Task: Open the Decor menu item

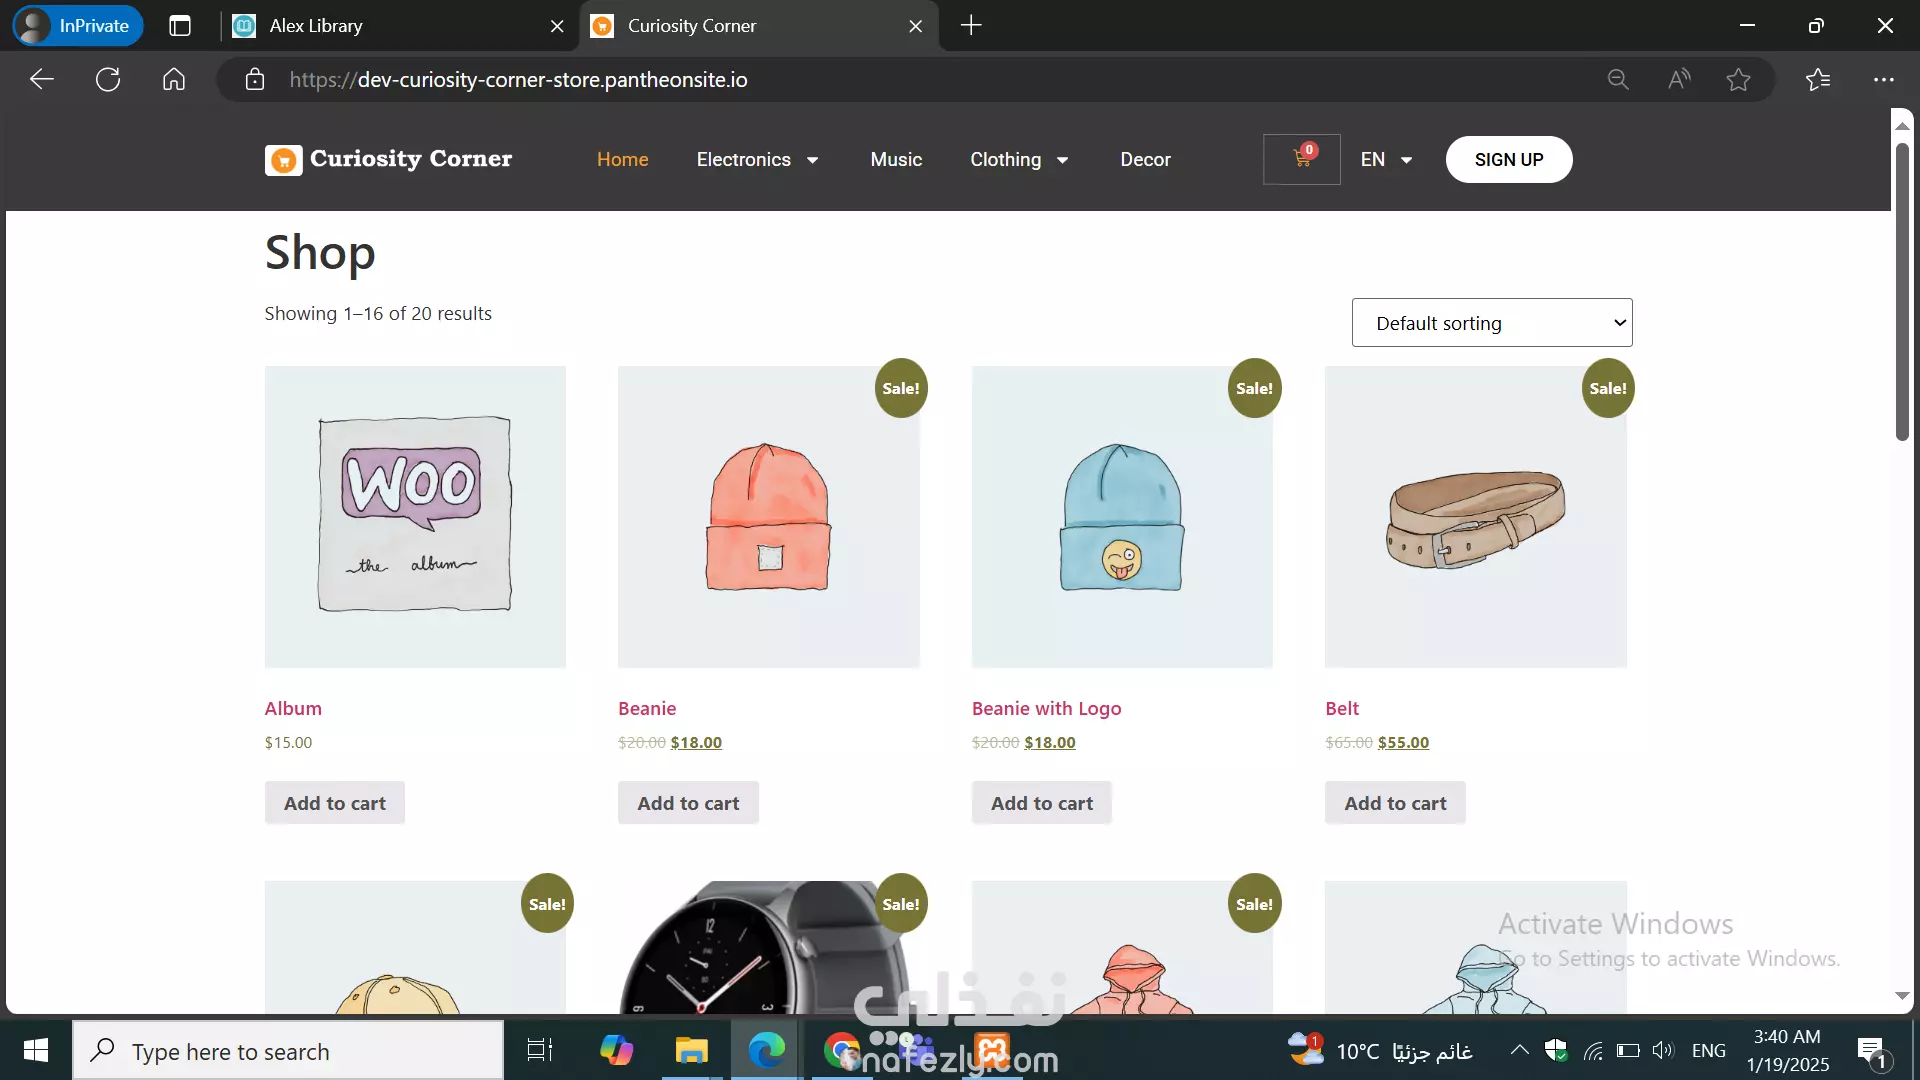Action: point(1145,159)
